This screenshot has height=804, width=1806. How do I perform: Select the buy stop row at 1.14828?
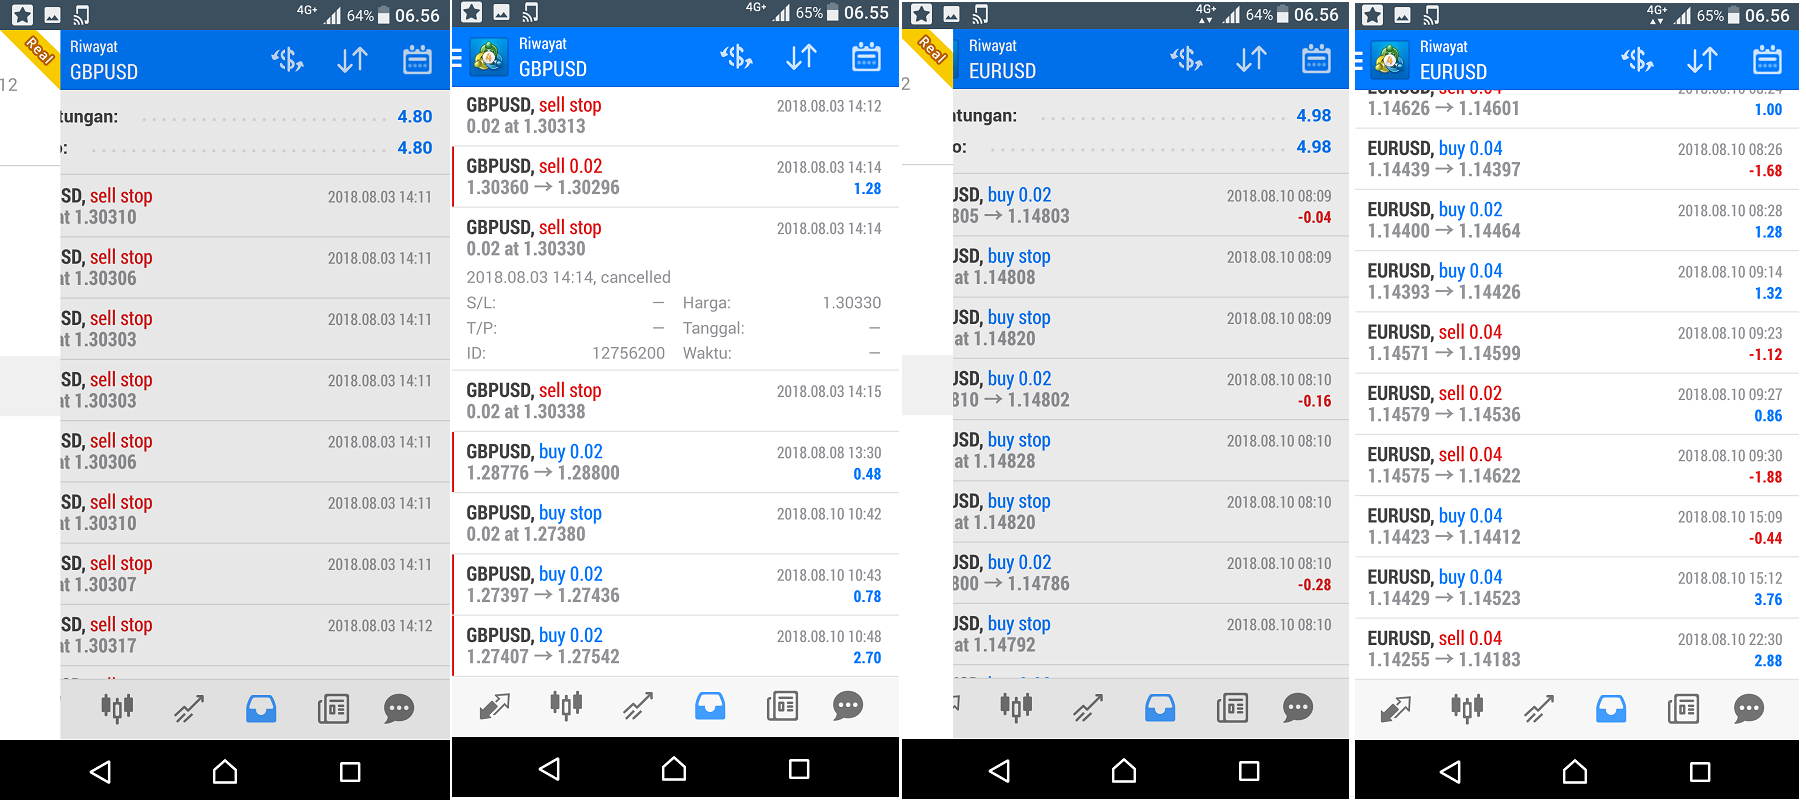click(x=1150, y=450)
